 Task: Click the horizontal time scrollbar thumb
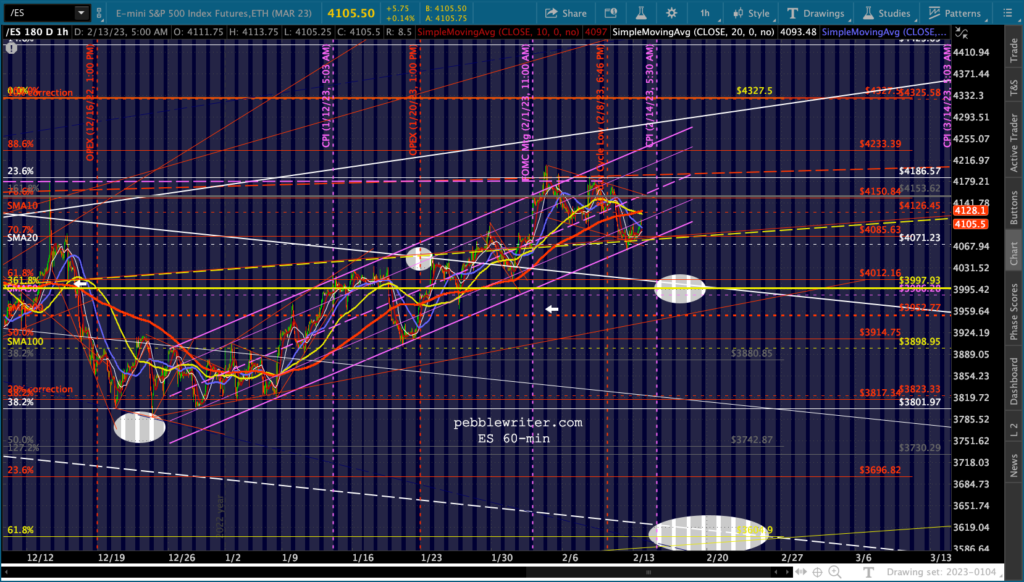tap(648, 572)
